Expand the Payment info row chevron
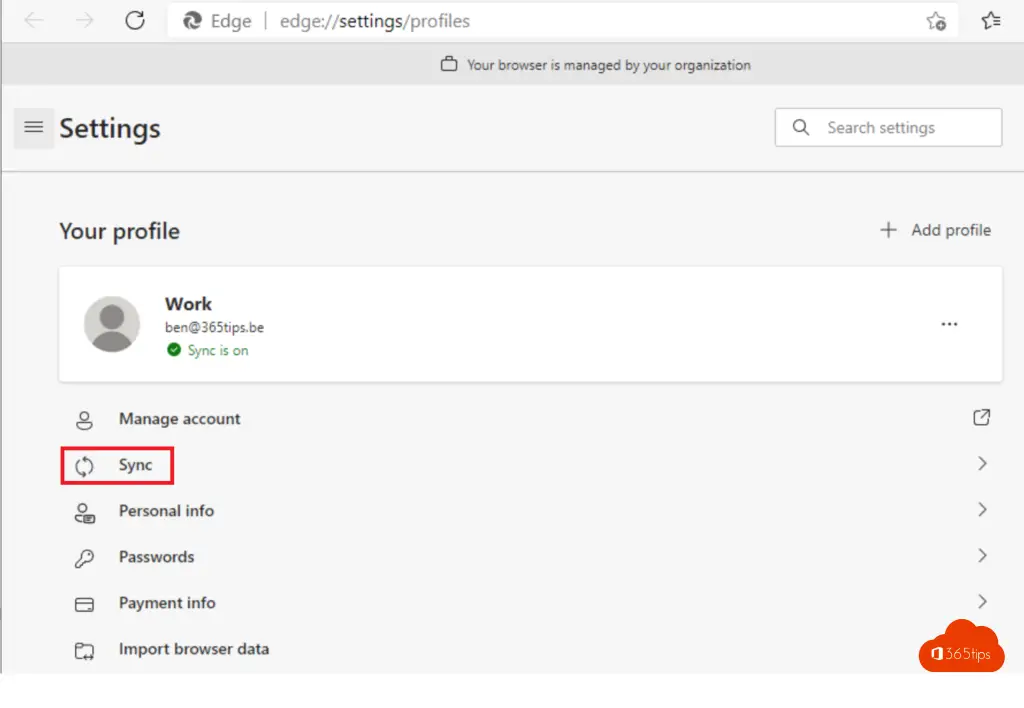Viewport: 1024px width, 708px height. pyautogui.click(x=982, y=602)
